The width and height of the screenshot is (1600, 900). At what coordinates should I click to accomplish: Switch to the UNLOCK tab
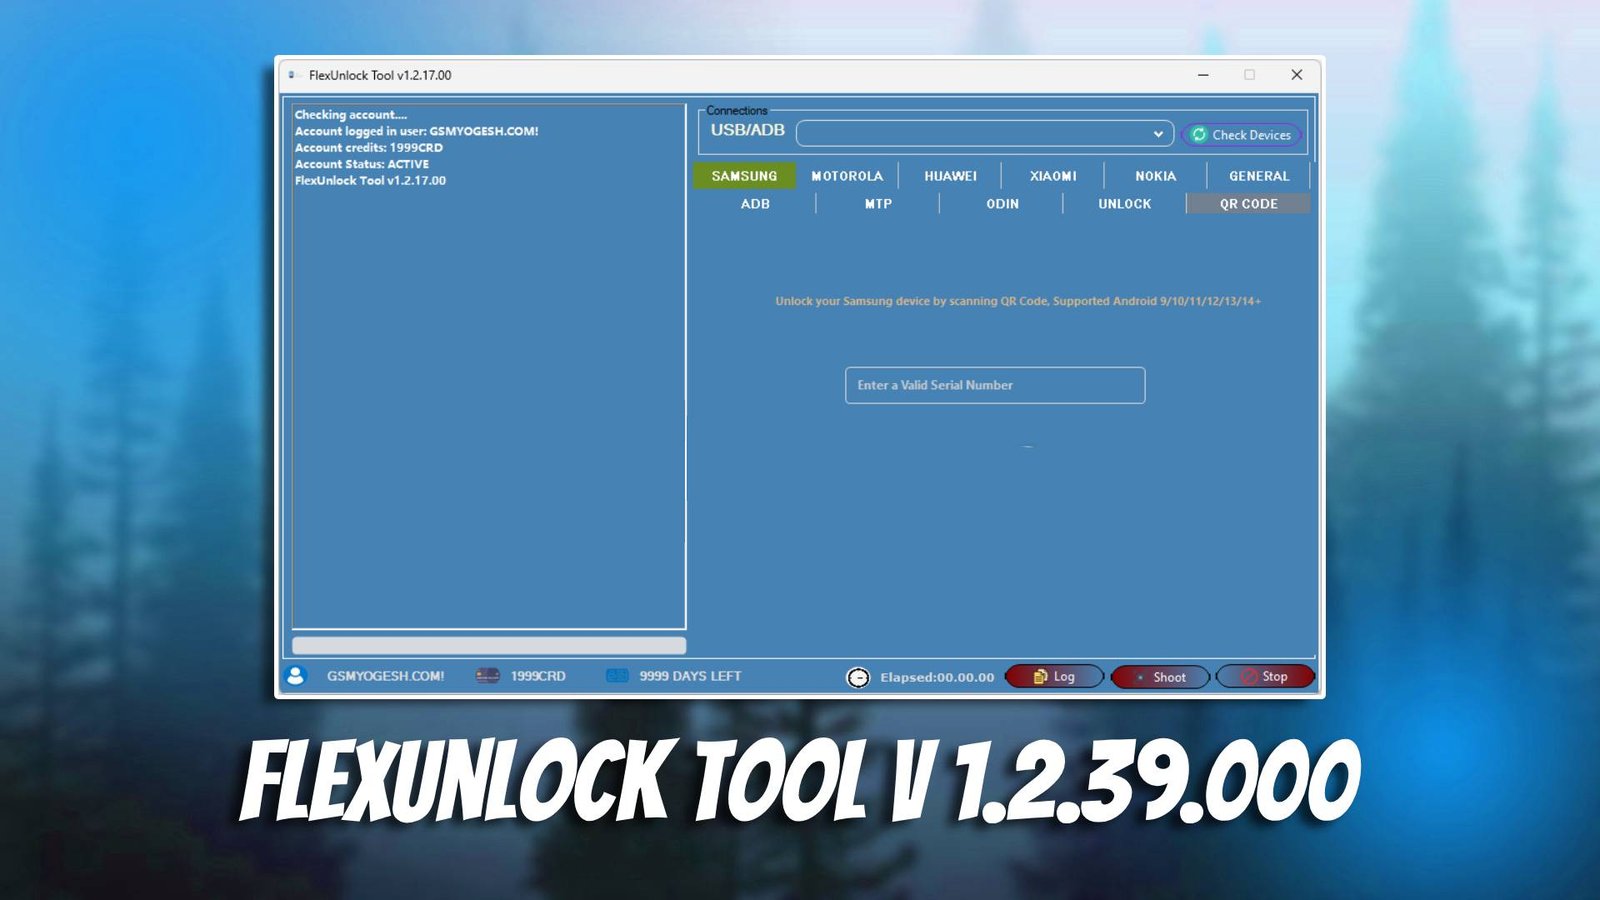tap(1124, 204)
